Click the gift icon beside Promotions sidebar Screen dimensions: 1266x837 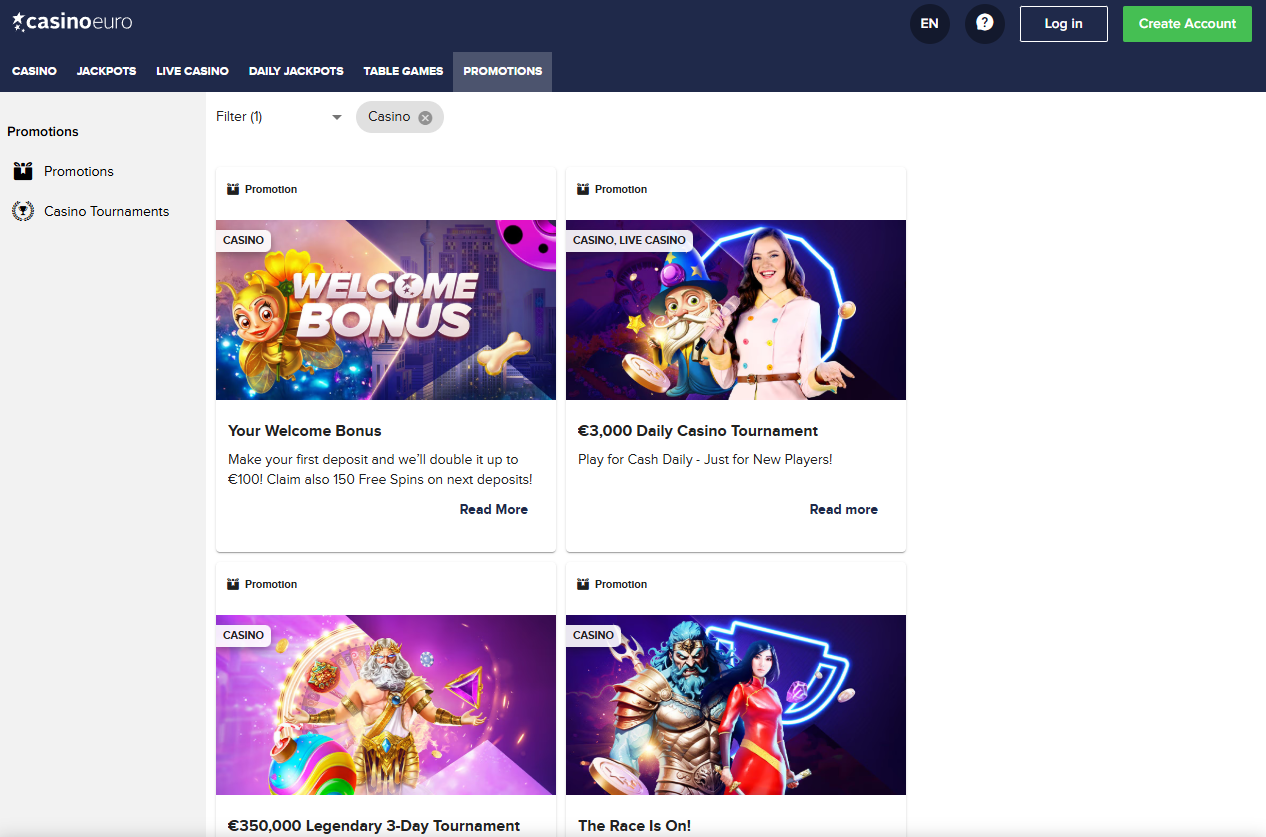pyautogui.click(x=23, y=171)
